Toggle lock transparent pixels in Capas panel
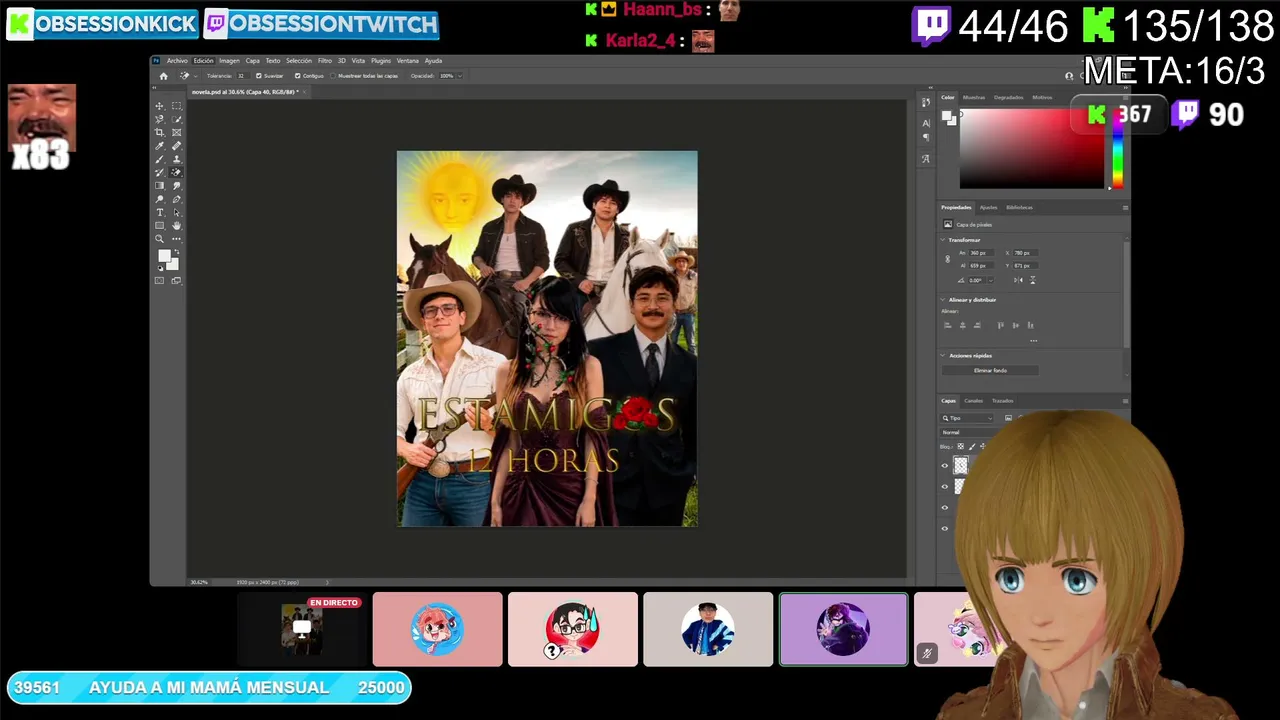The width and height of the screenshot is (1280, 720). point(961,446)
